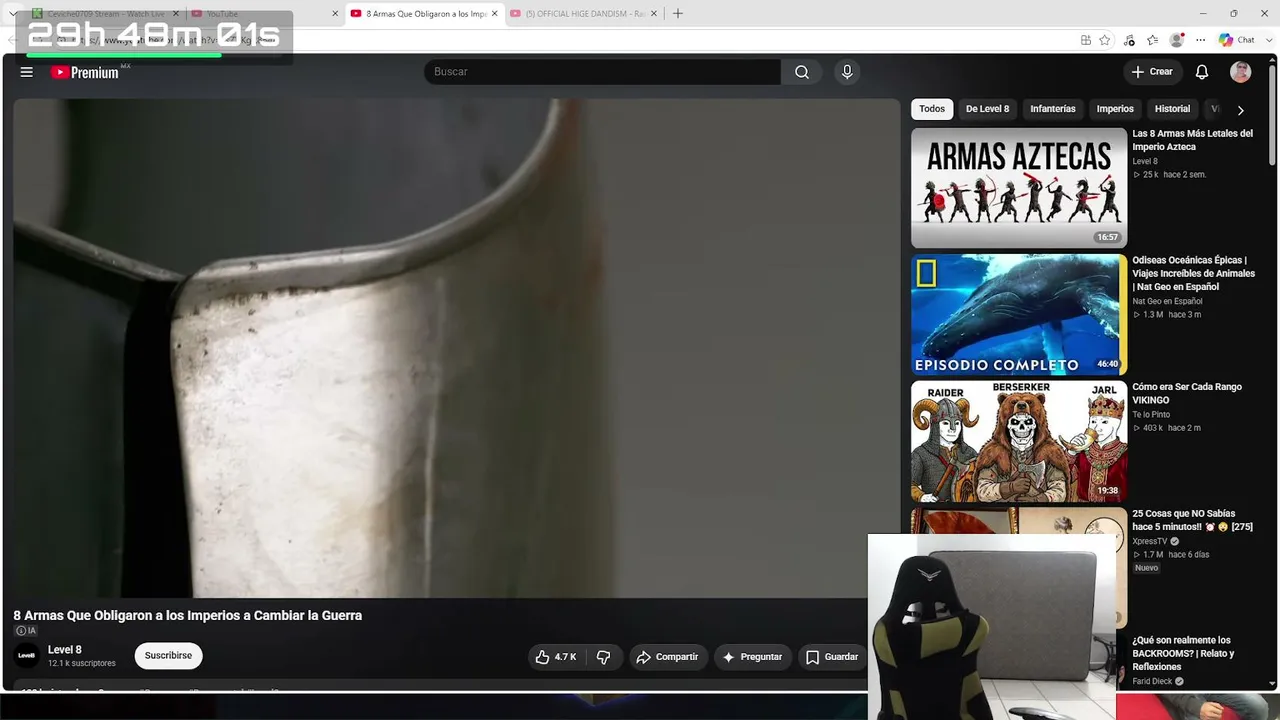Click the Compartir share button

668,657
